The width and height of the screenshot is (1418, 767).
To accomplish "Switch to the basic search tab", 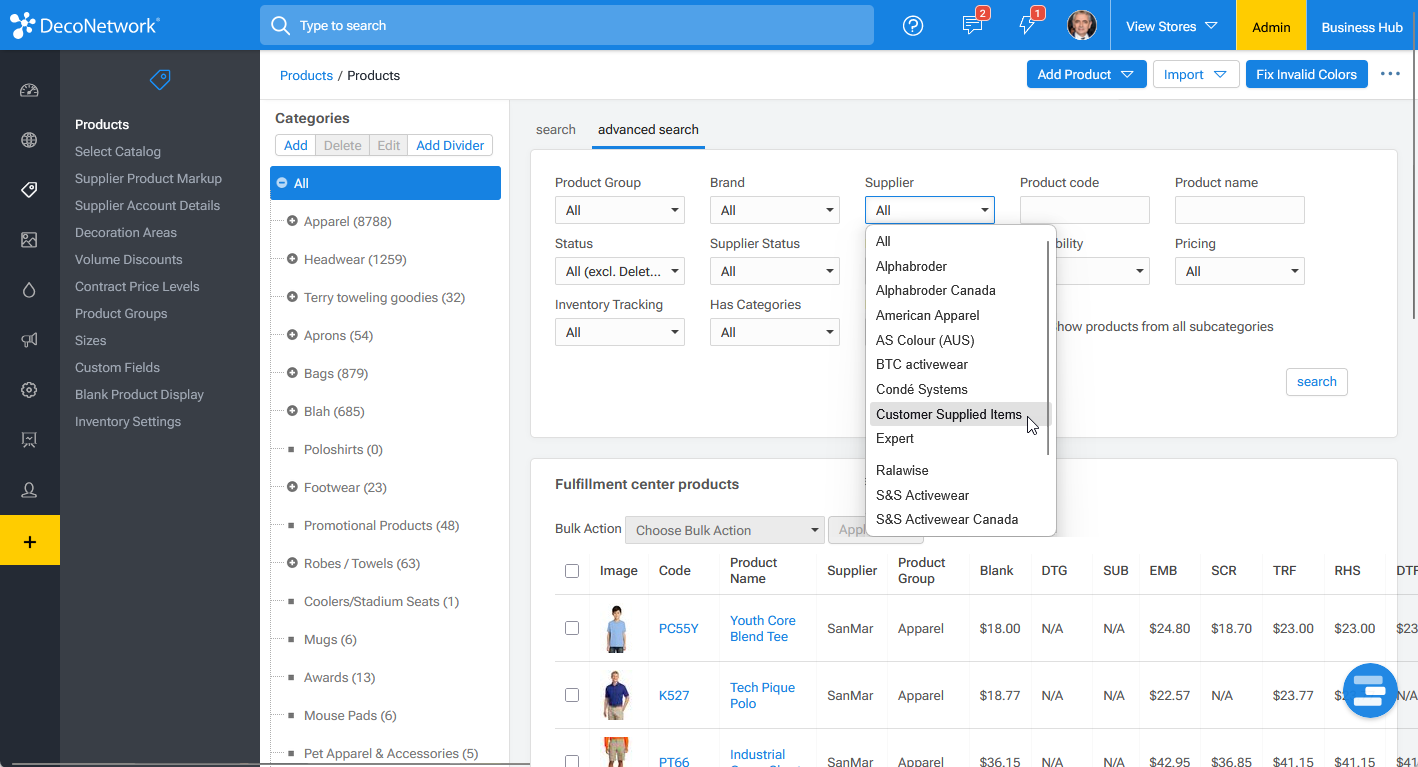I will (555, 130).
